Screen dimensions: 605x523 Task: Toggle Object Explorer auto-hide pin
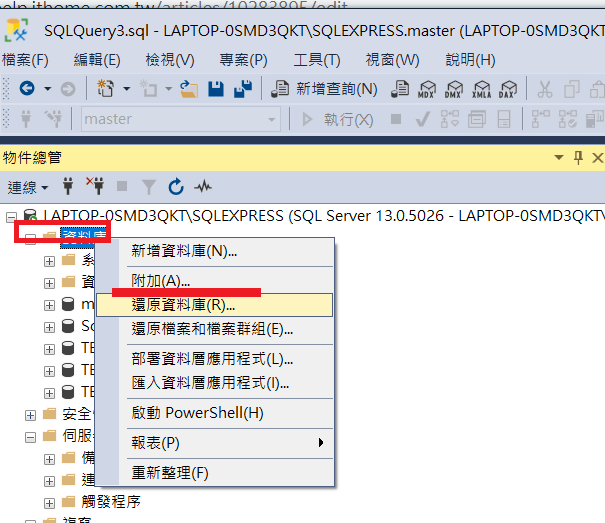coord(578,157)
